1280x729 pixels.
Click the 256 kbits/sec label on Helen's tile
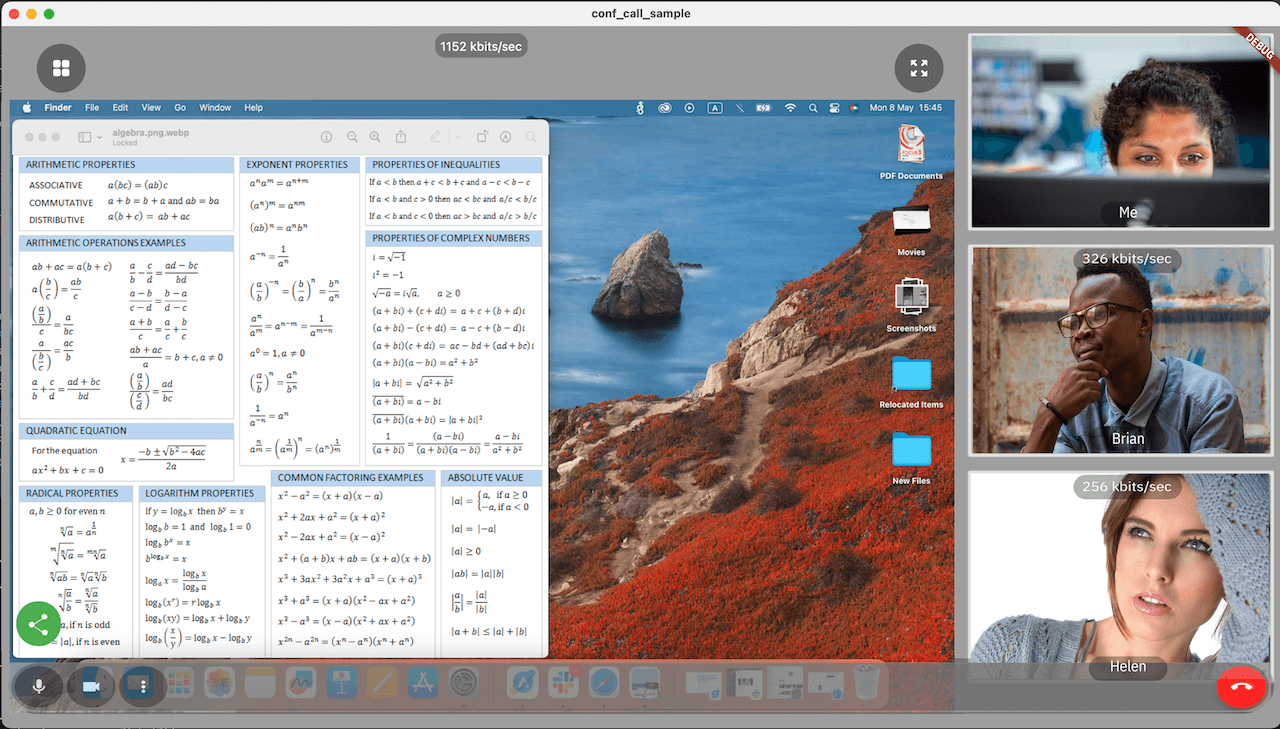1127,486
